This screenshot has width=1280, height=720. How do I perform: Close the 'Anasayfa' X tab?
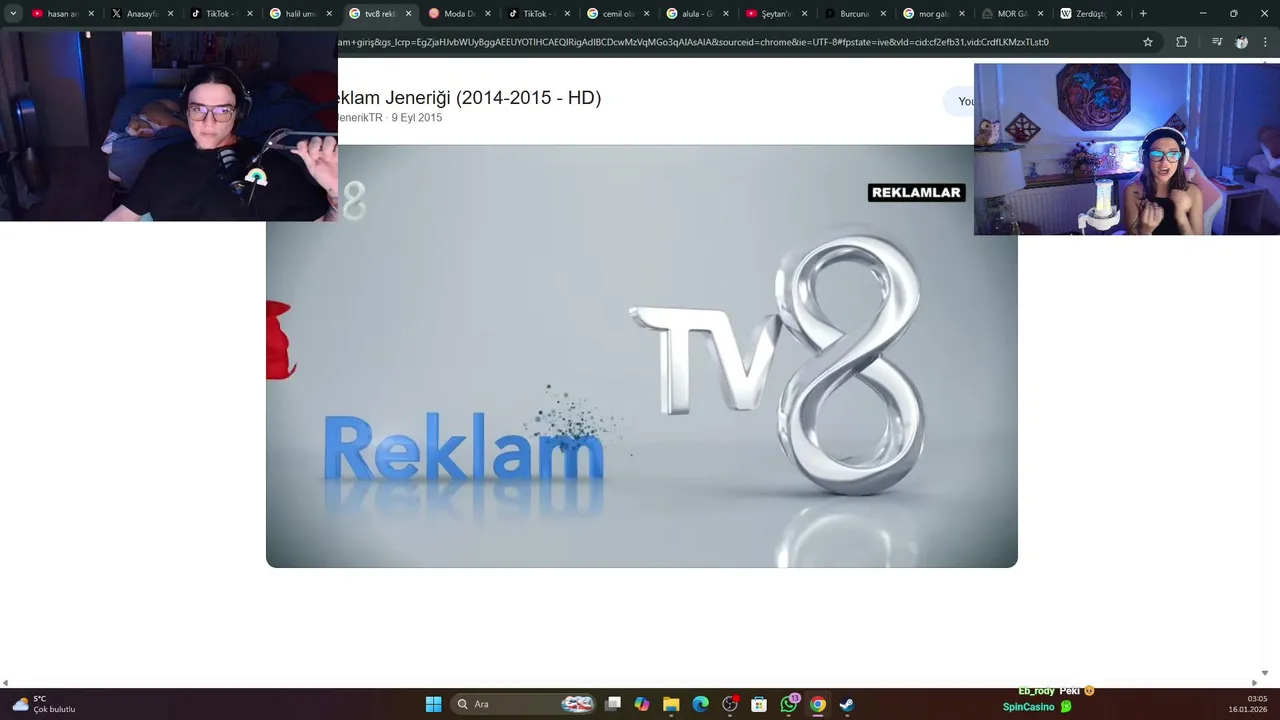coord(170,14)
